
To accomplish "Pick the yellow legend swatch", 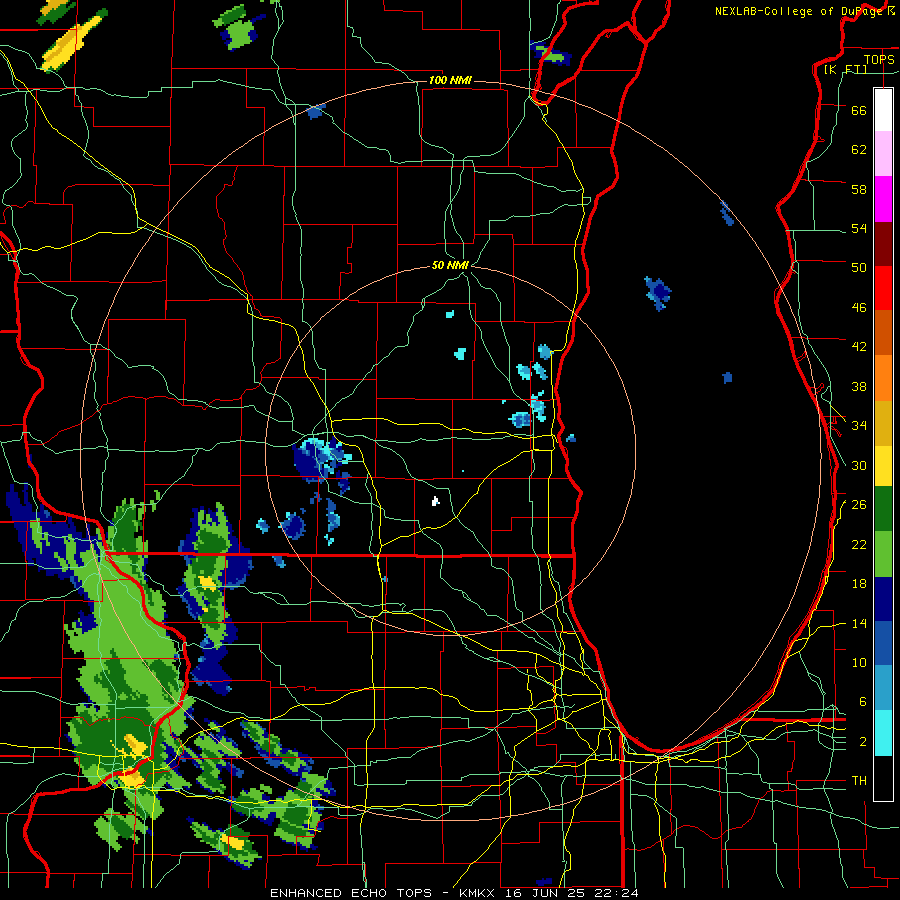I will tap(883, 466).
